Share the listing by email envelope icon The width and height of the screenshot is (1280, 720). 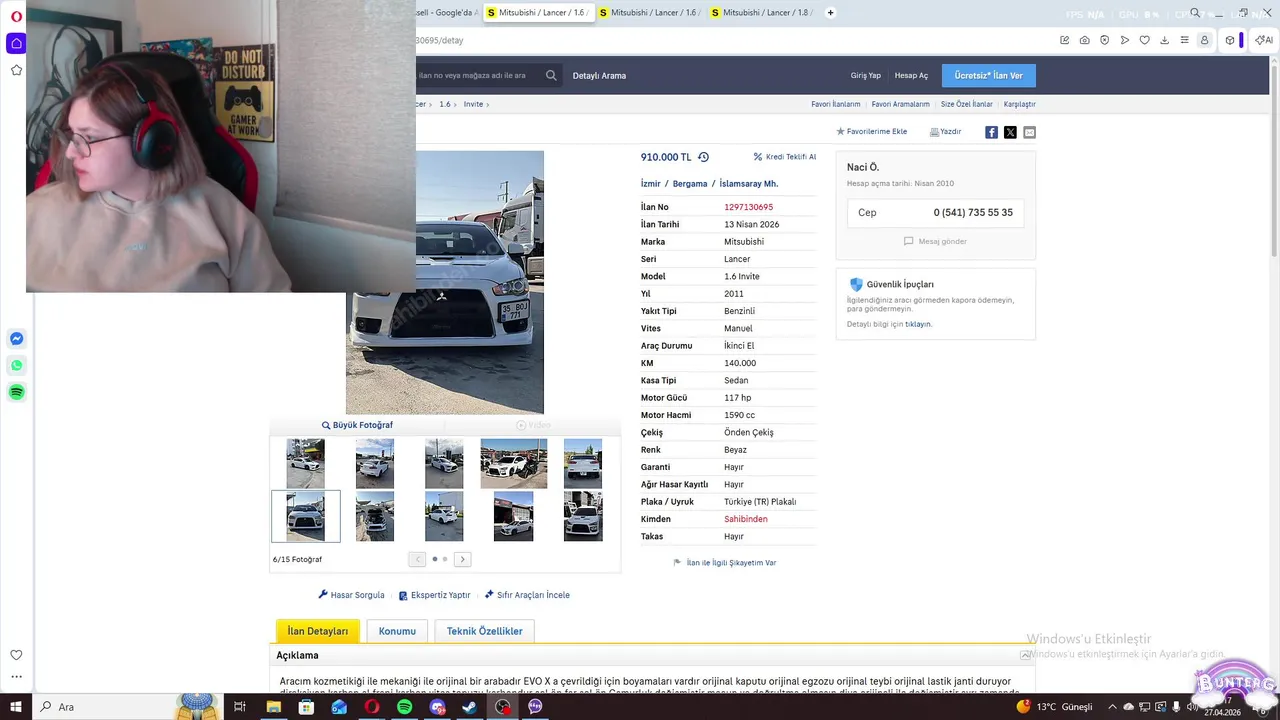[x=1029, y=132]
